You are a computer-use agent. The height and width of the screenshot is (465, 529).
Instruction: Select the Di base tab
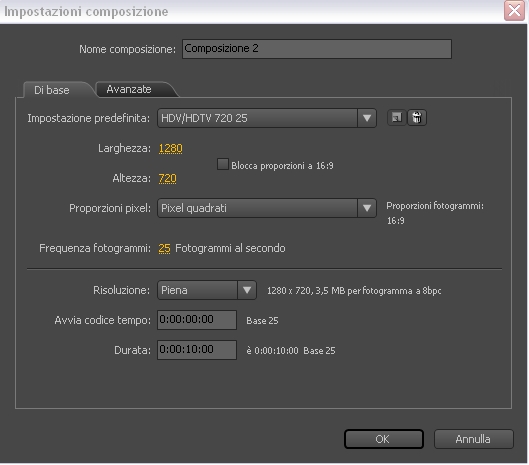tap(54, 90)
